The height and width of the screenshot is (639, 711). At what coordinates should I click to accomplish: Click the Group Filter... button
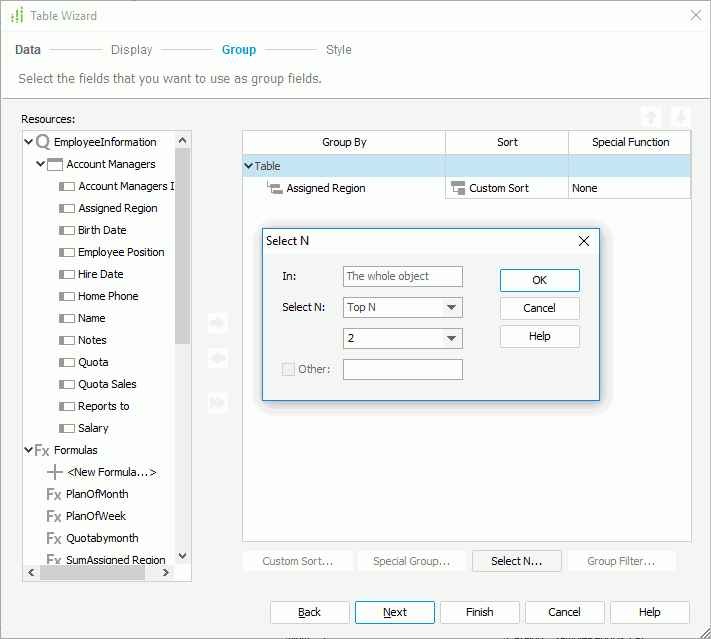pyautogui.click(x=621, y=561)
